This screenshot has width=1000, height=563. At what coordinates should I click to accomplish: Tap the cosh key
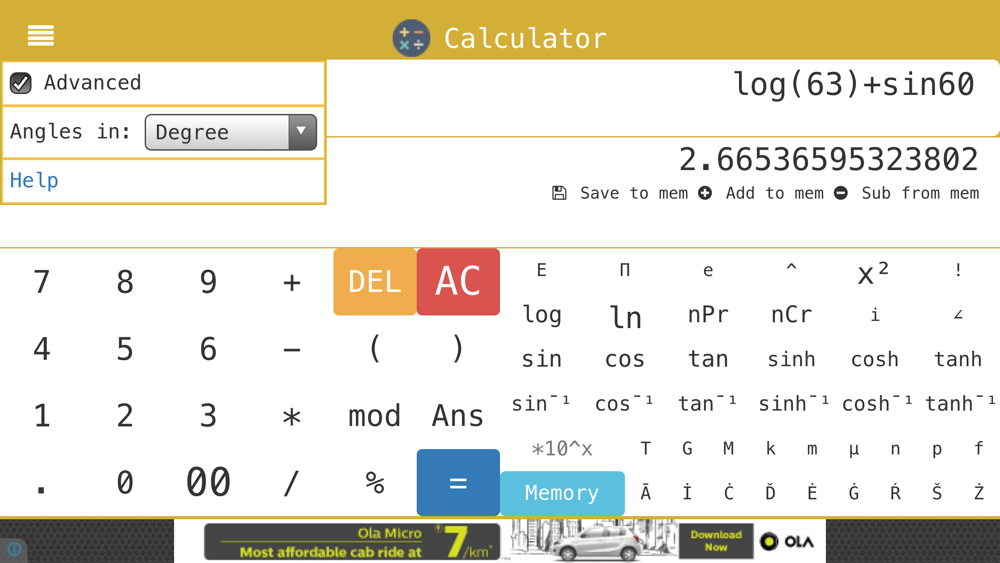point(874,359)
